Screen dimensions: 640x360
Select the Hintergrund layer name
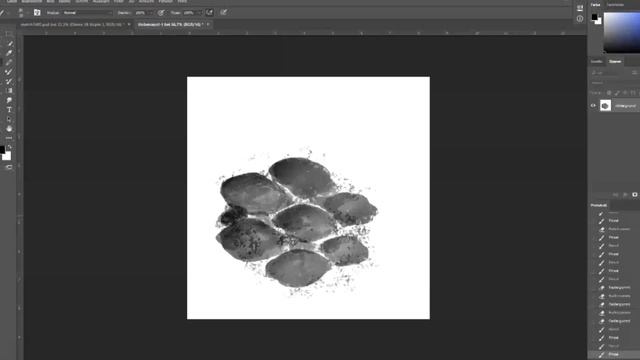625,106
